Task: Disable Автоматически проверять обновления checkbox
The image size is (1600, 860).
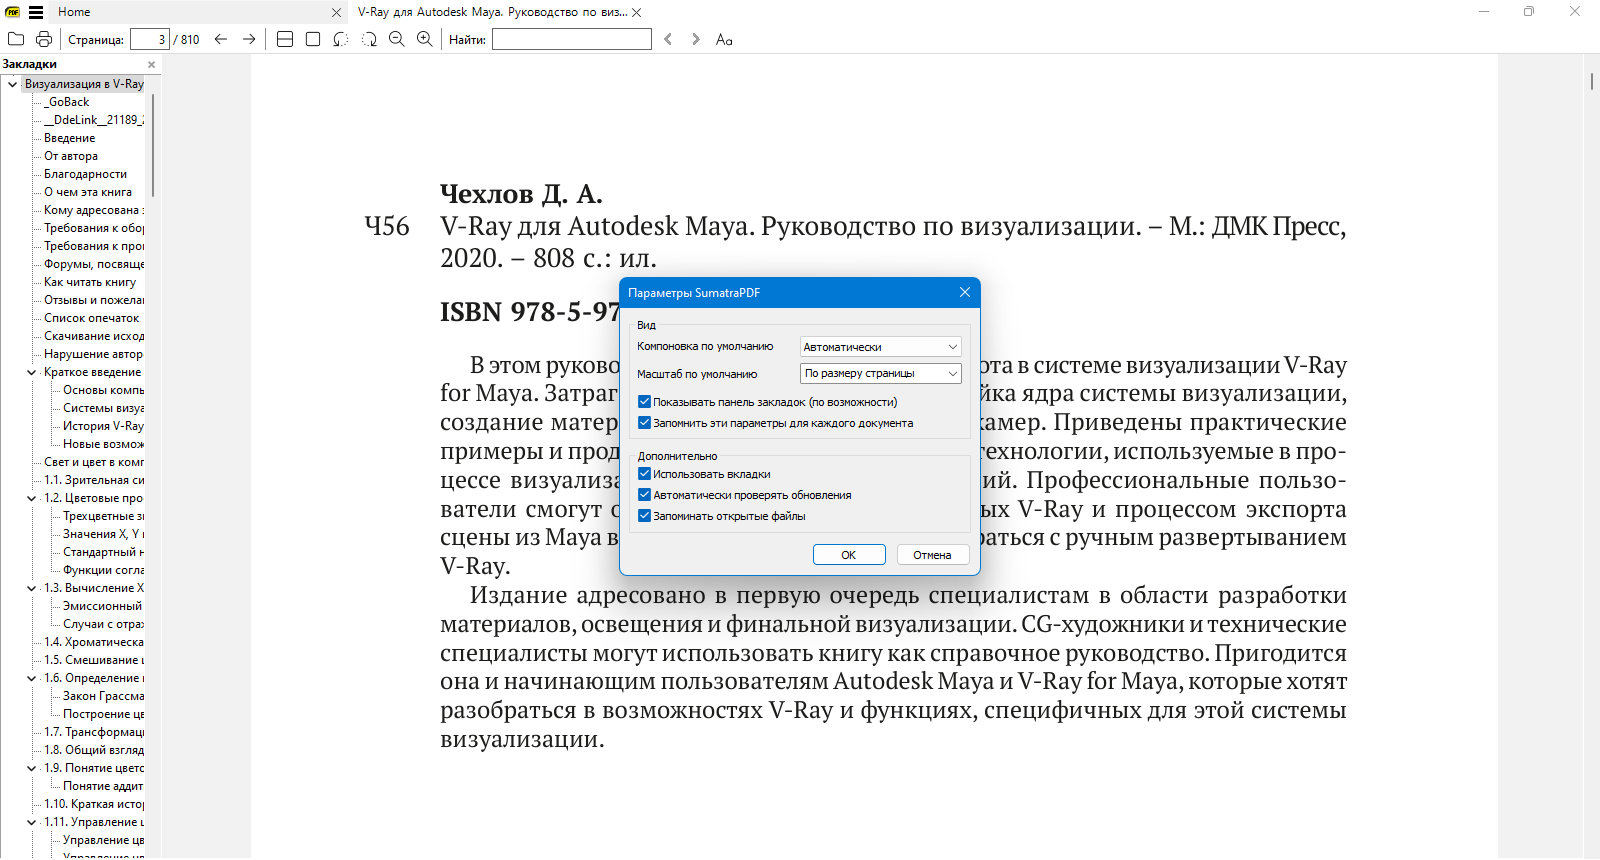Action: click(644, 495)
